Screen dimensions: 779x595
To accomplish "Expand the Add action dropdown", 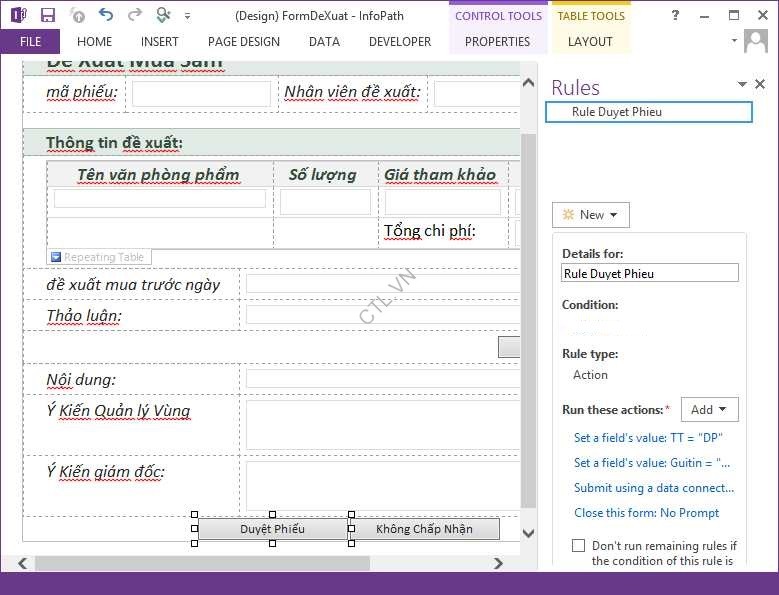I will tap(709, 409).
